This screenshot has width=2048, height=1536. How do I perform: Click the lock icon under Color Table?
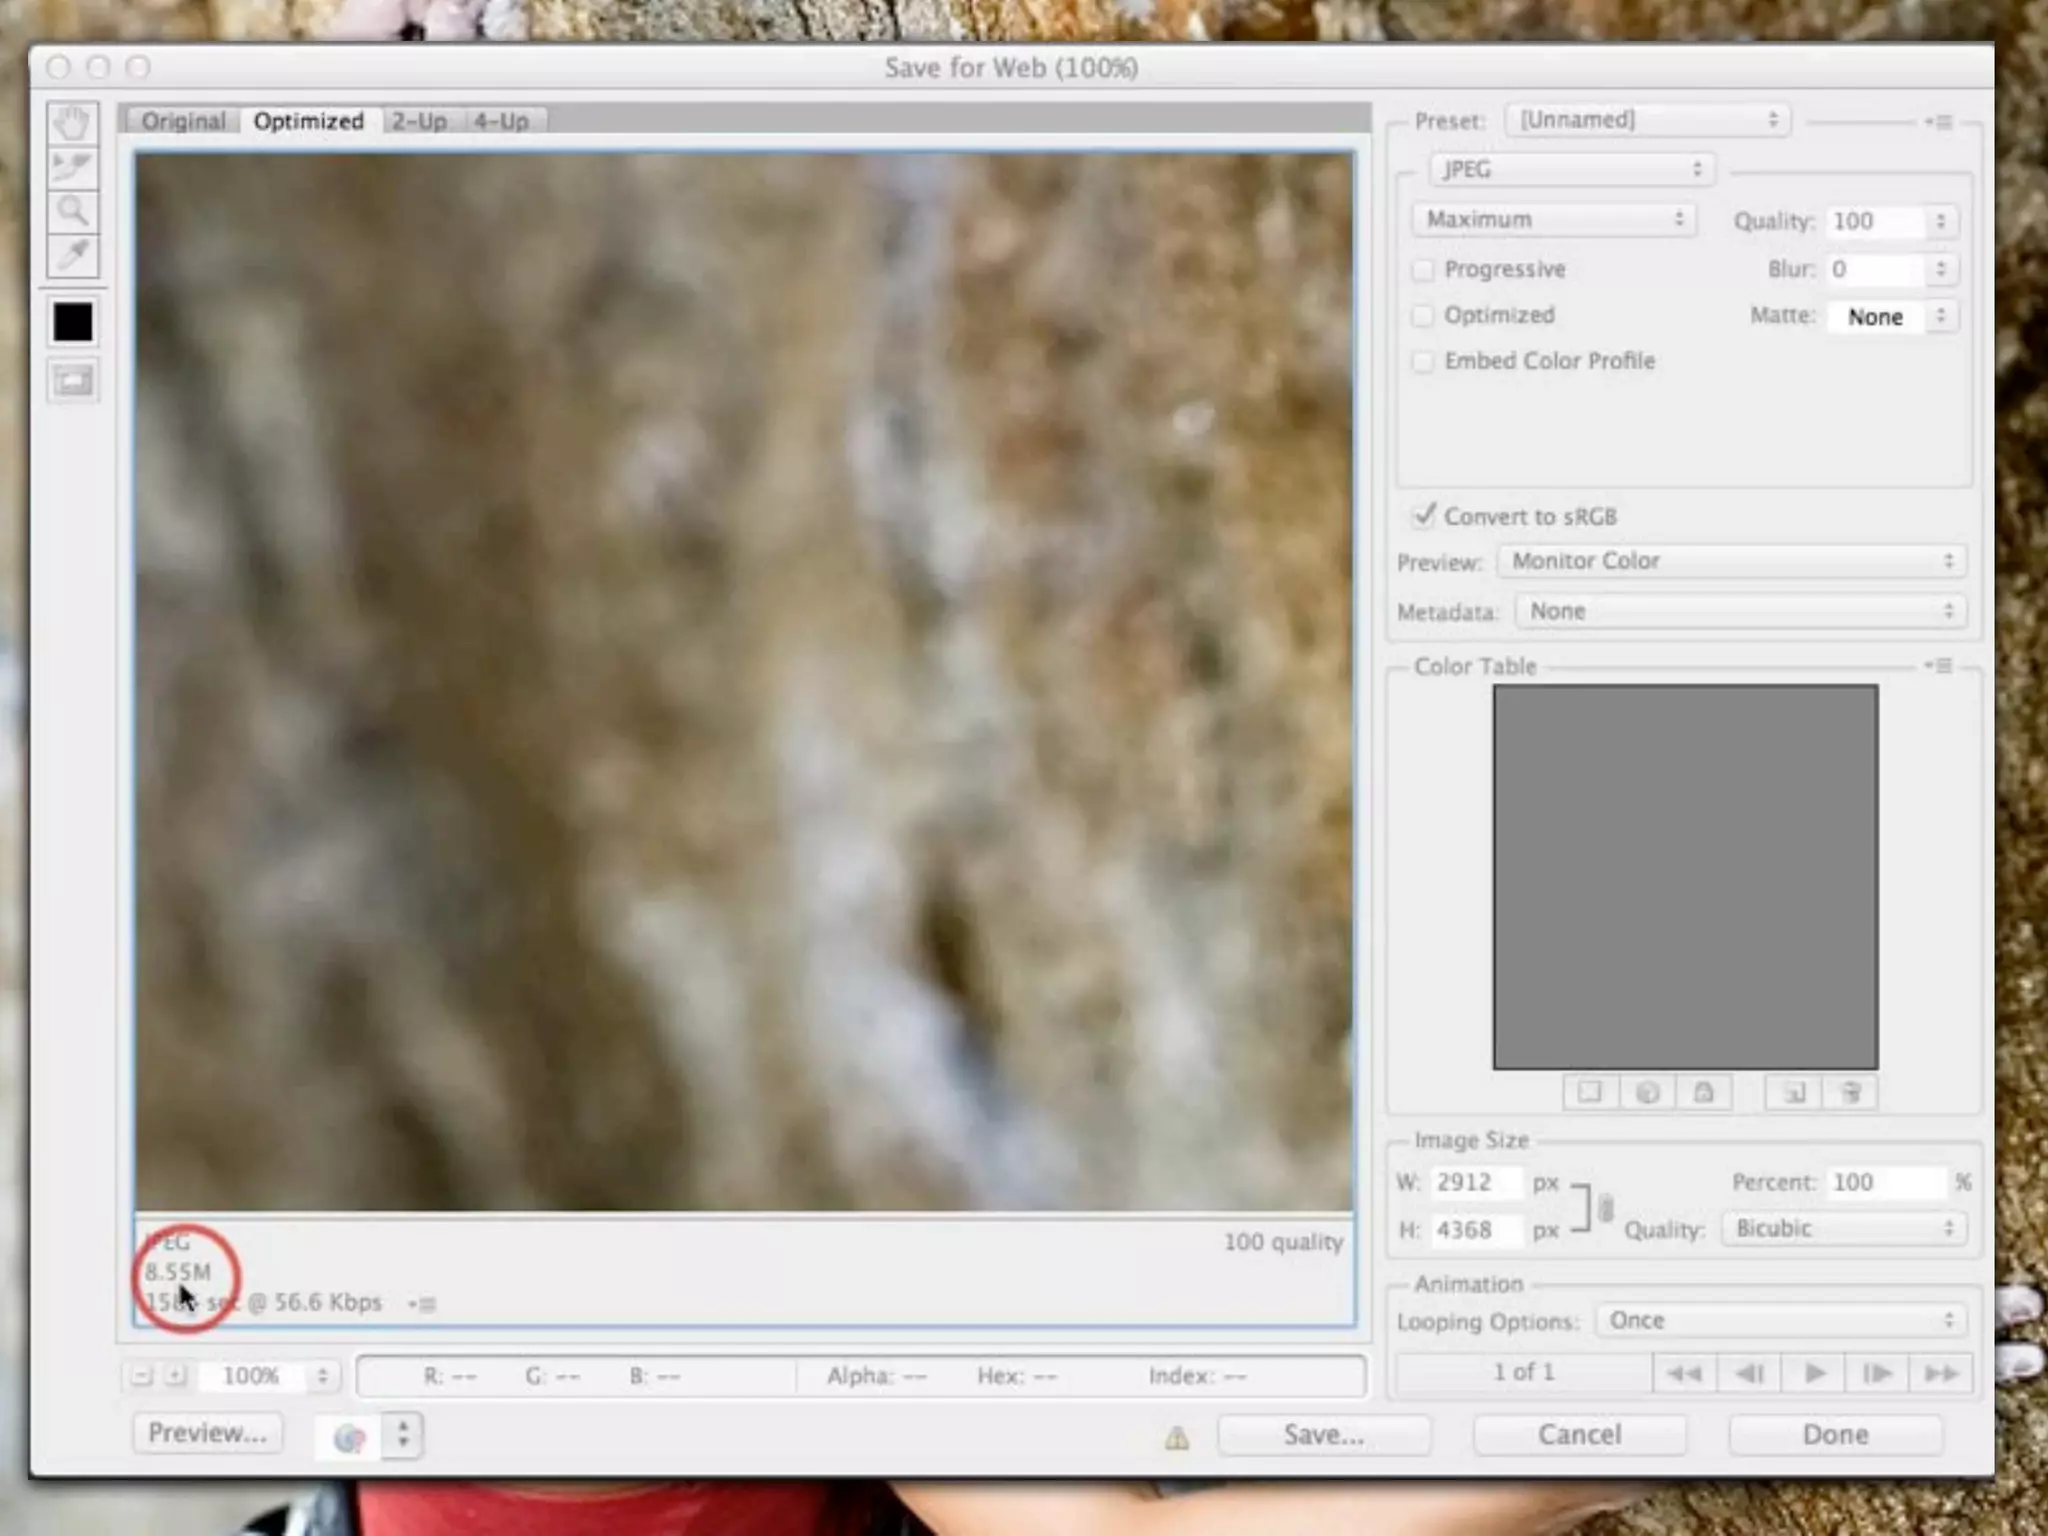(x=1704, y=1093)
